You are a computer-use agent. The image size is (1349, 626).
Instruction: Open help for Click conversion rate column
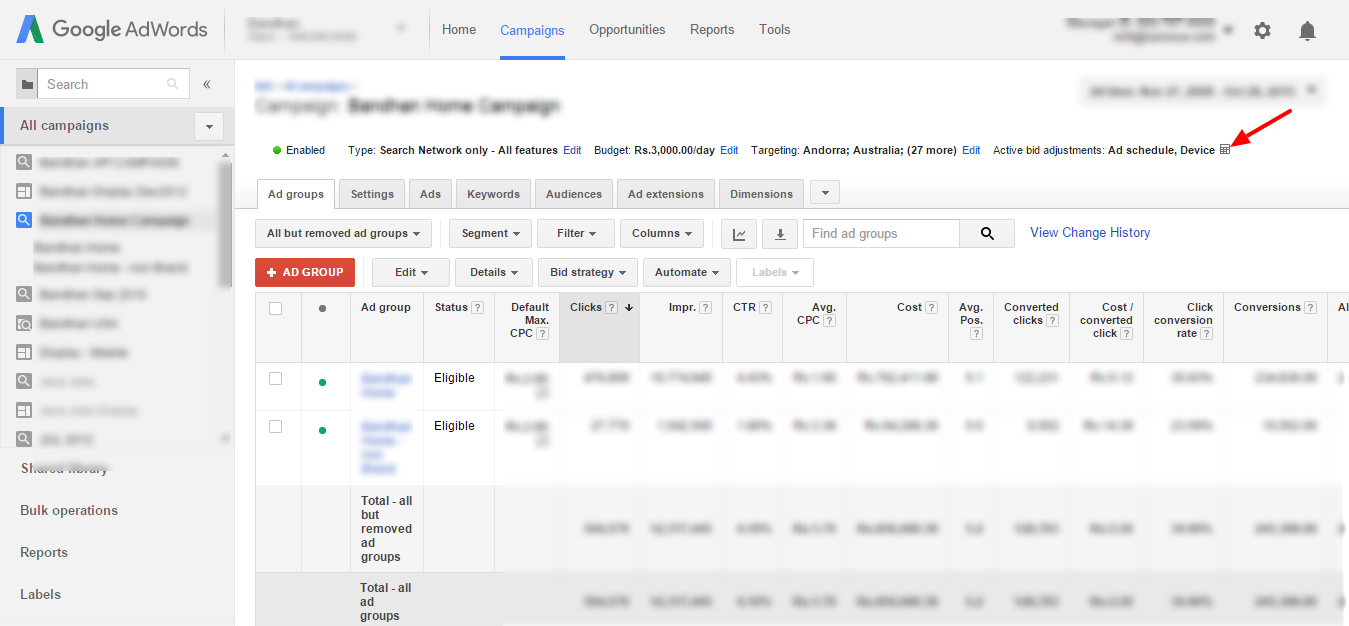tap(1206, 334)
